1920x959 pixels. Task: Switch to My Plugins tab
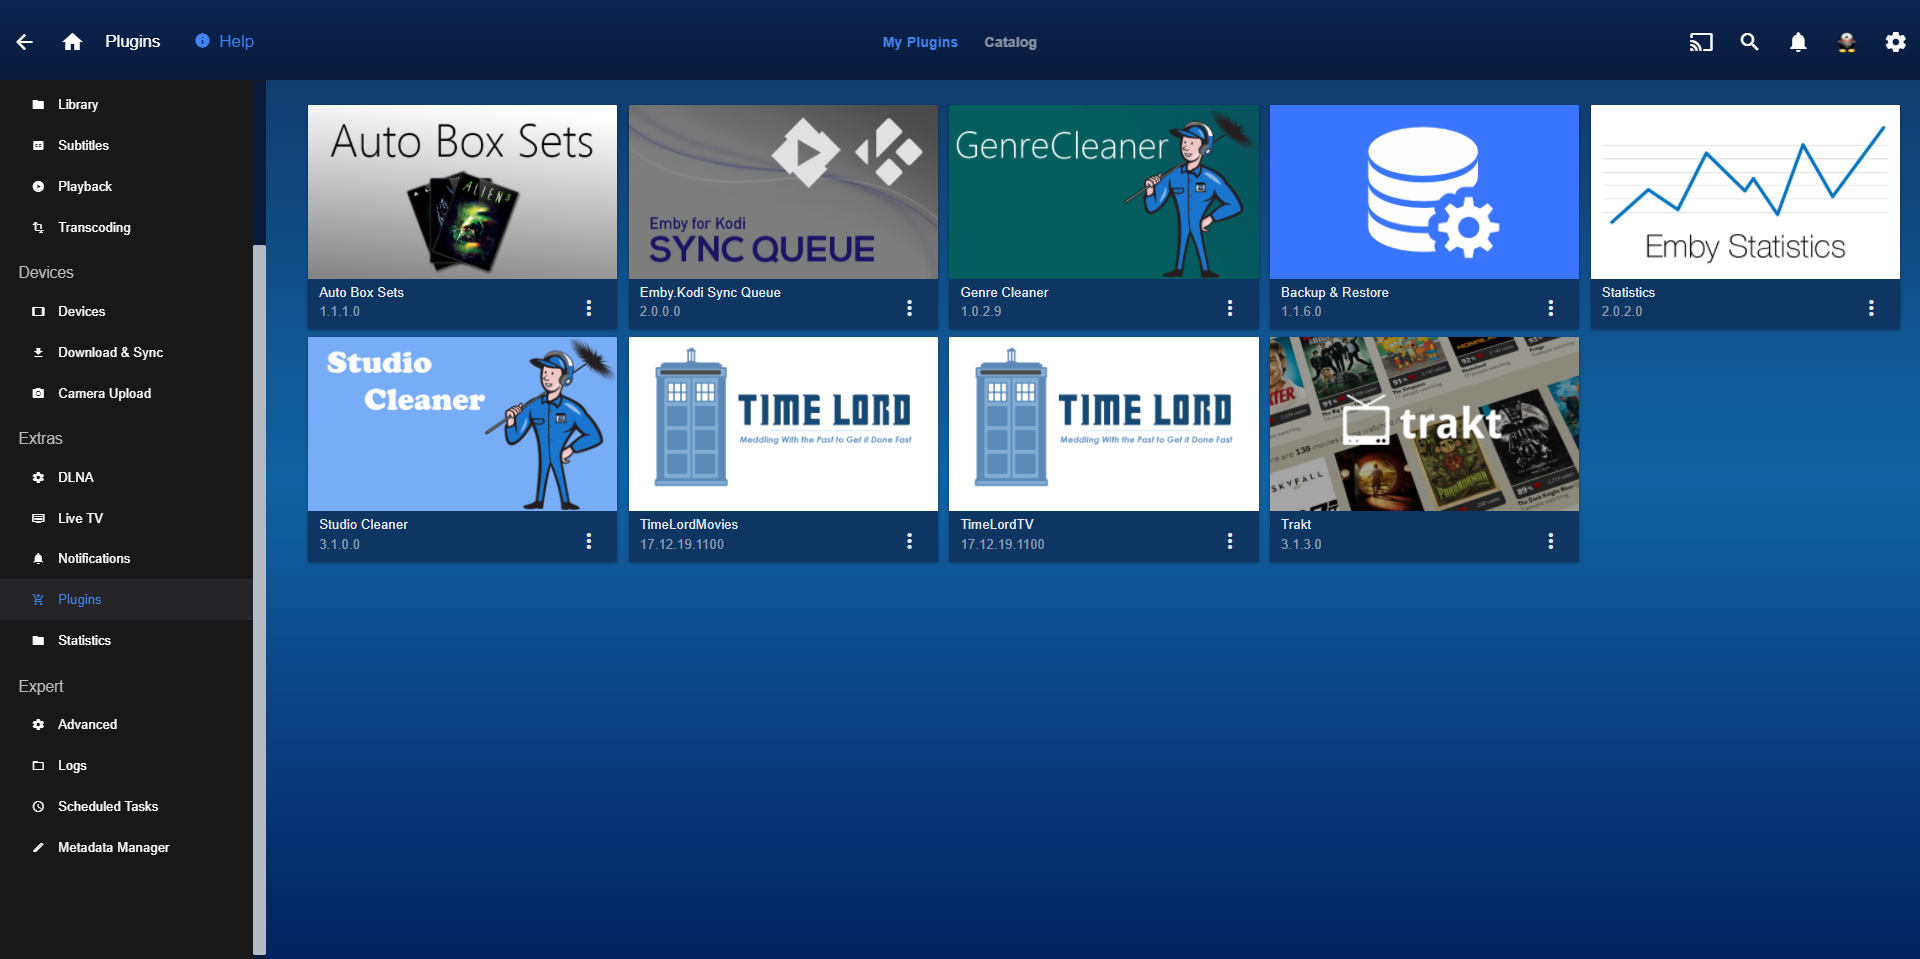pyautogui.click(x=920, y=42)
